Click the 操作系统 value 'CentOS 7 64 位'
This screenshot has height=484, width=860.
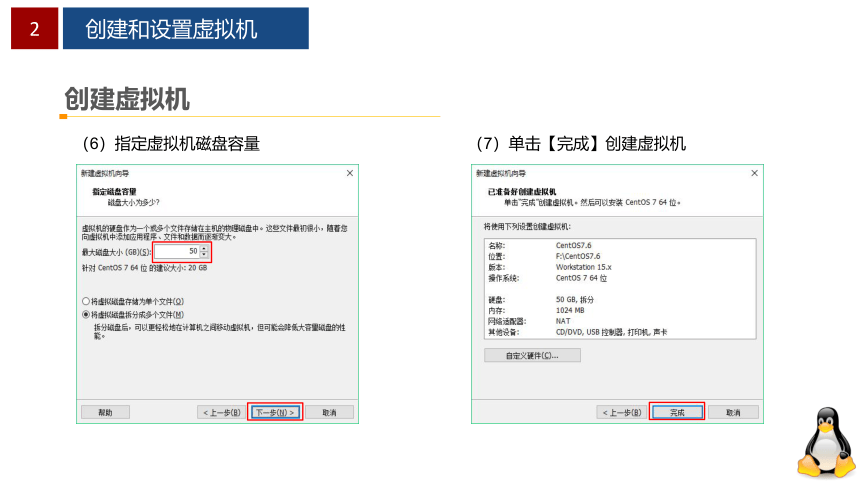(581, 278)
